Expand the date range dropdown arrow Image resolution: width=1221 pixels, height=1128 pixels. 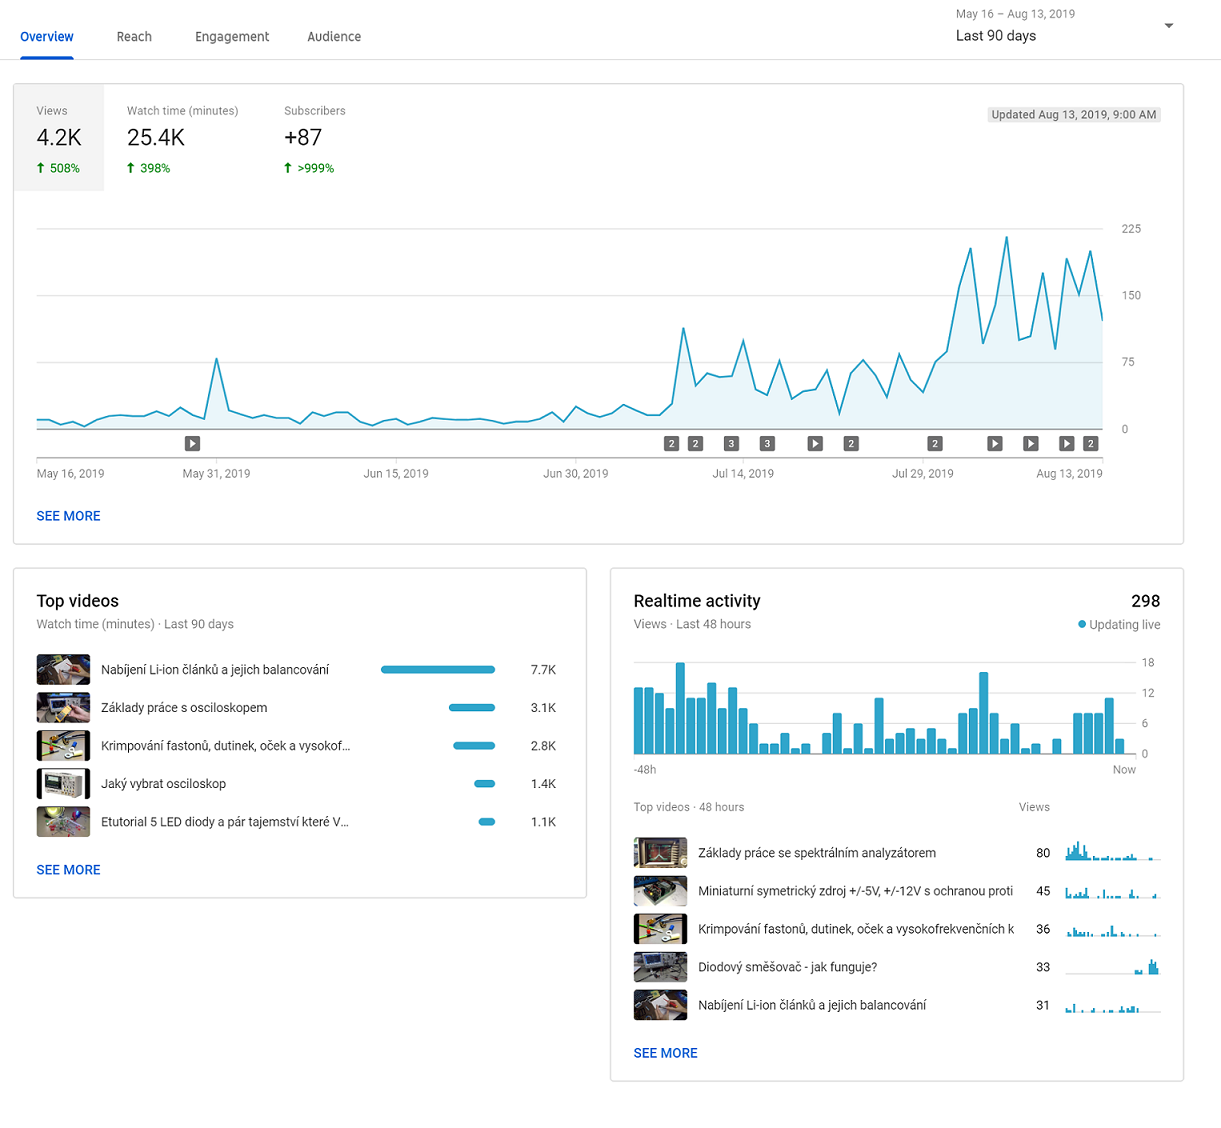tap(1168, 26)
